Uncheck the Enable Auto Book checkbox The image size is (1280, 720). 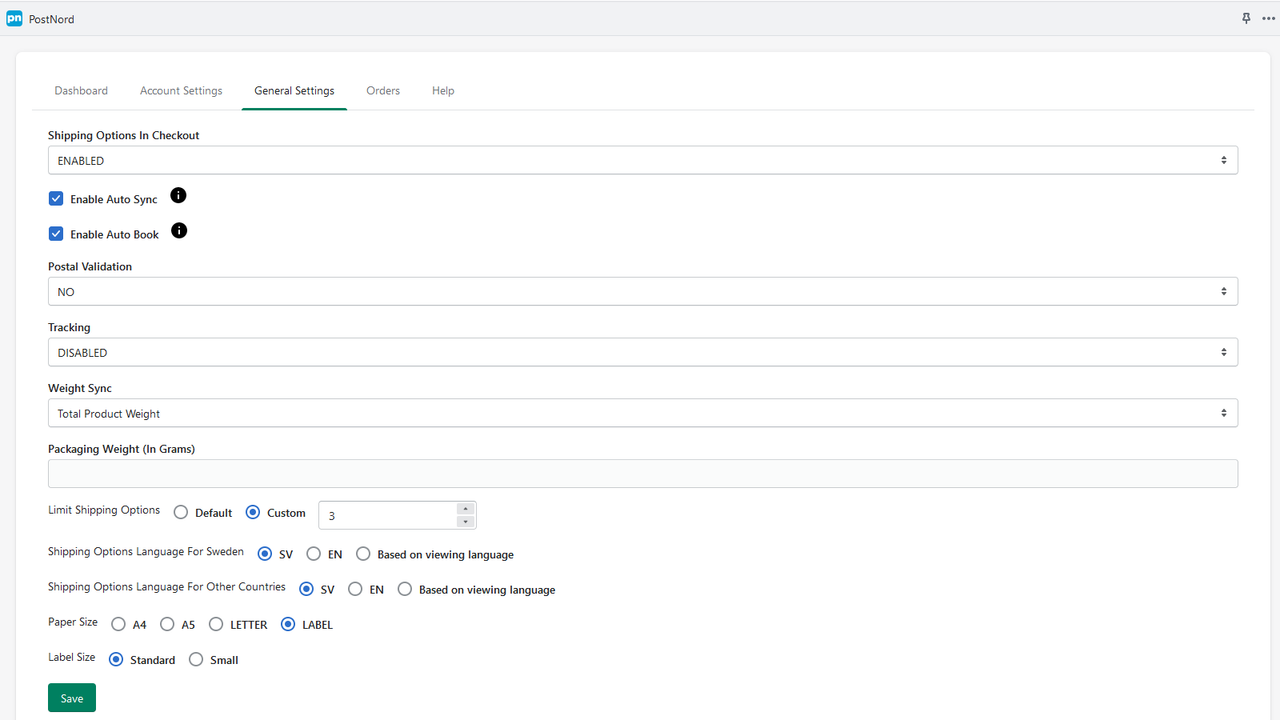(x=56, y=233)
